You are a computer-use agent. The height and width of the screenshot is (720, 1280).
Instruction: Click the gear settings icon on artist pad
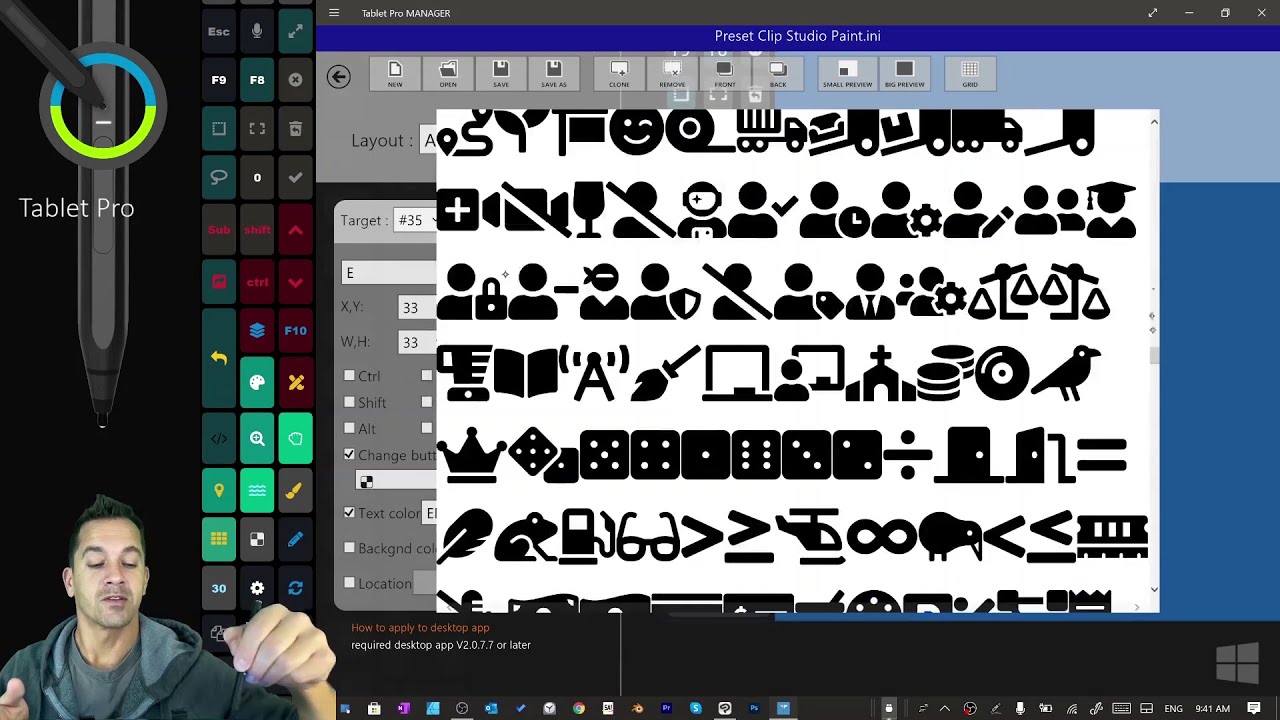[257, 589]
